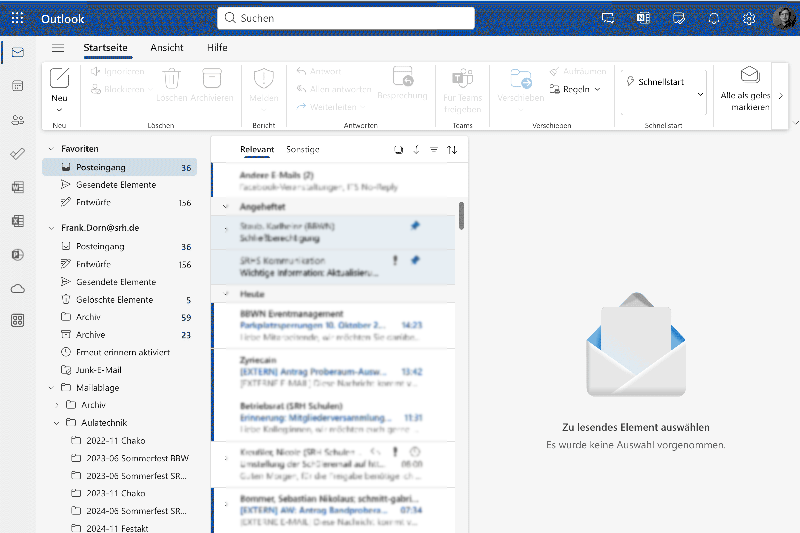Viewport: 800px width, 533px height.
Task: Click the filter icon in message list
Action: tap(434, 150)
